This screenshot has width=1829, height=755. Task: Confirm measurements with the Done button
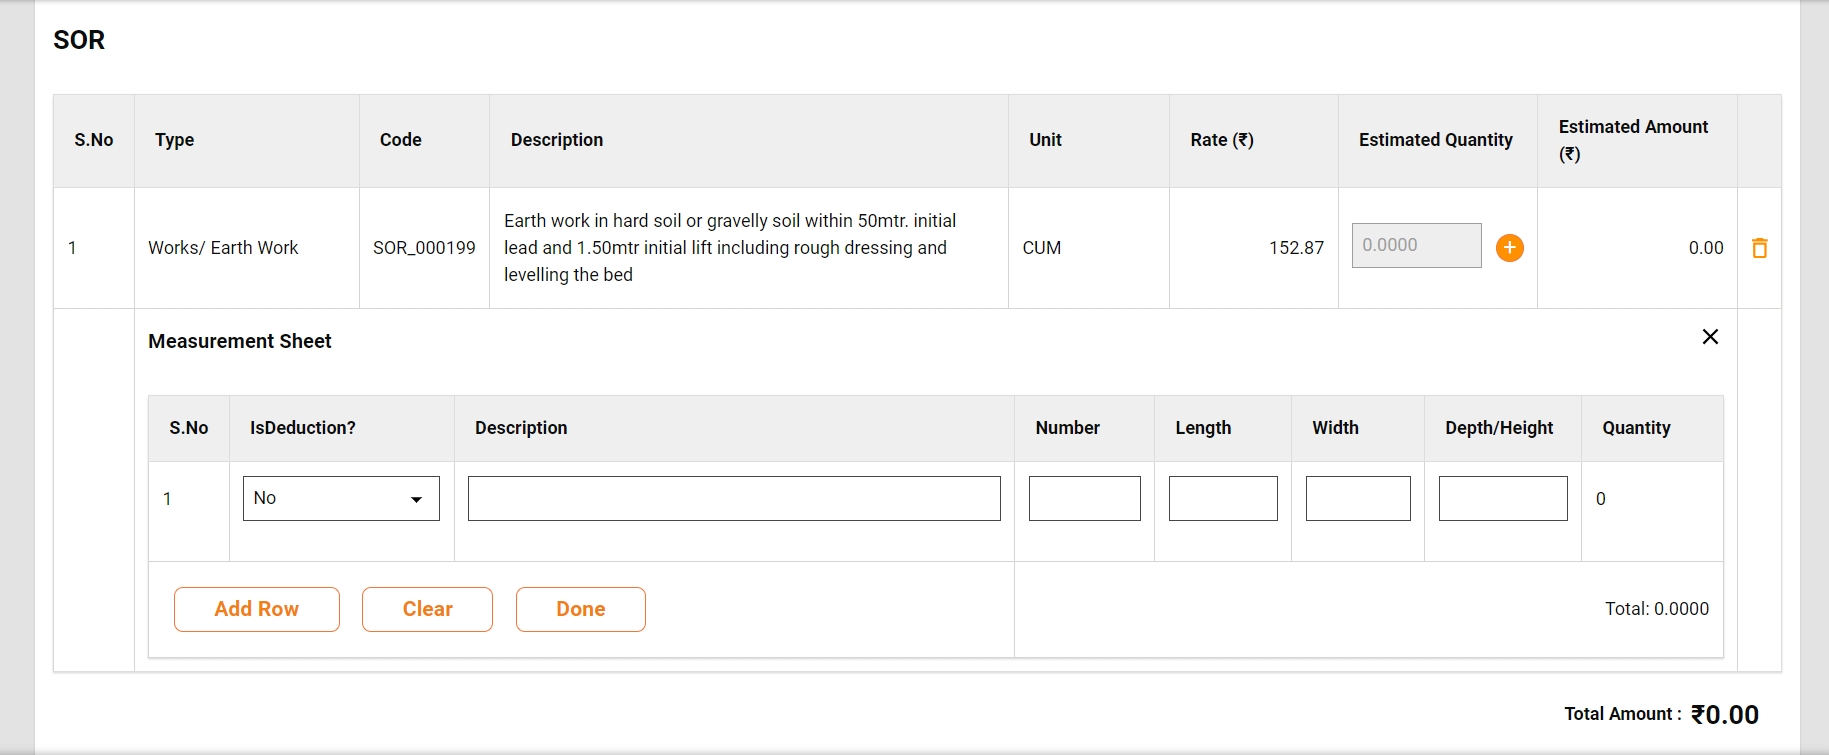point(580,609)
